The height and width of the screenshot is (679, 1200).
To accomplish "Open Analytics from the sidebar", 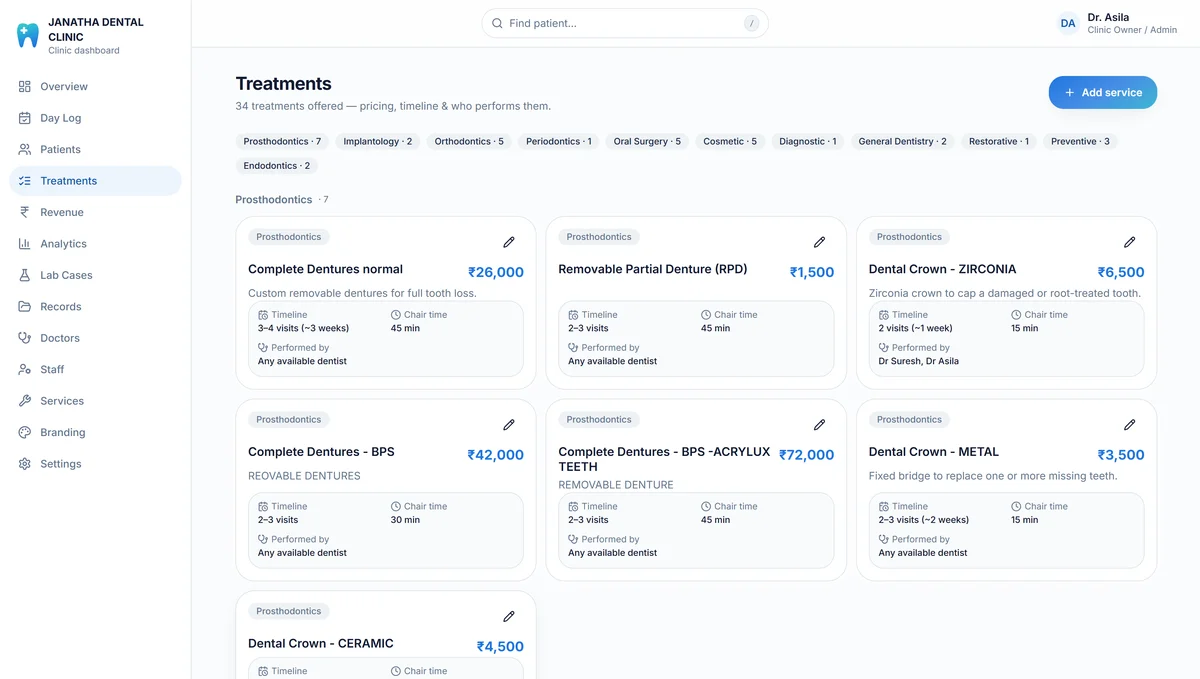I will pos(95,244).
